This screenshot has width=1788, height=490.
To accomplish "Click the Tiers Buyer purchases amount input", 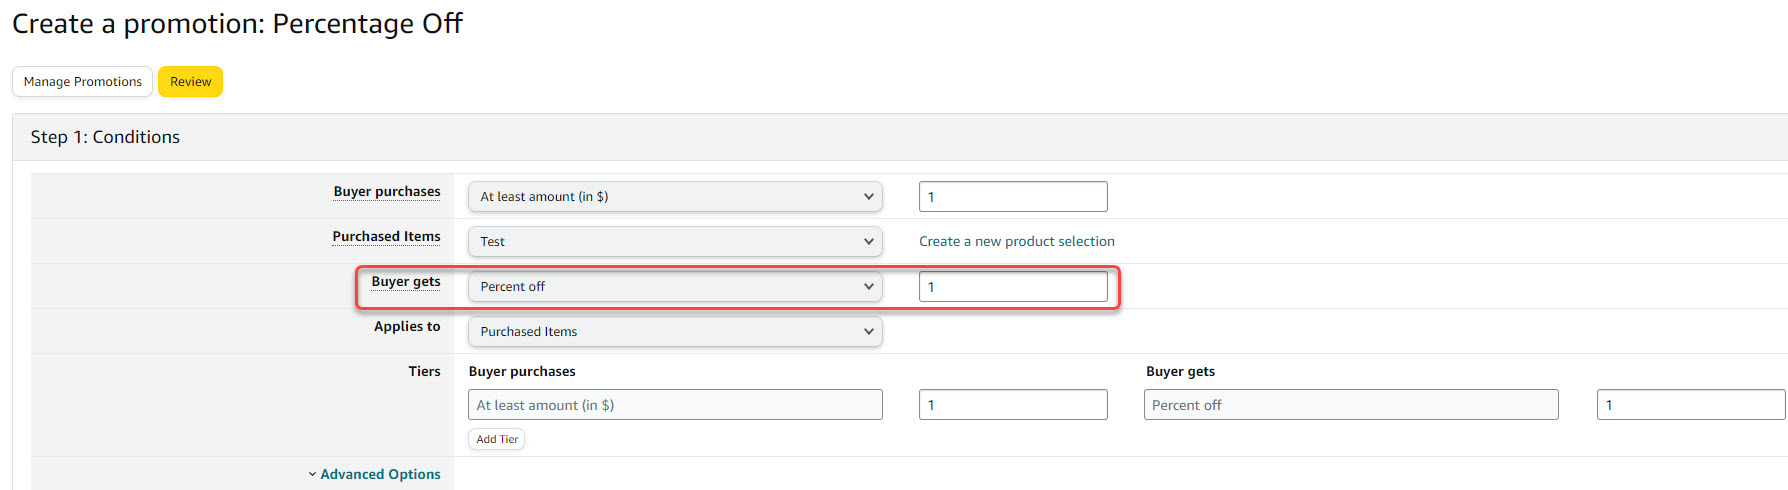I will (x=1012, y=405).
